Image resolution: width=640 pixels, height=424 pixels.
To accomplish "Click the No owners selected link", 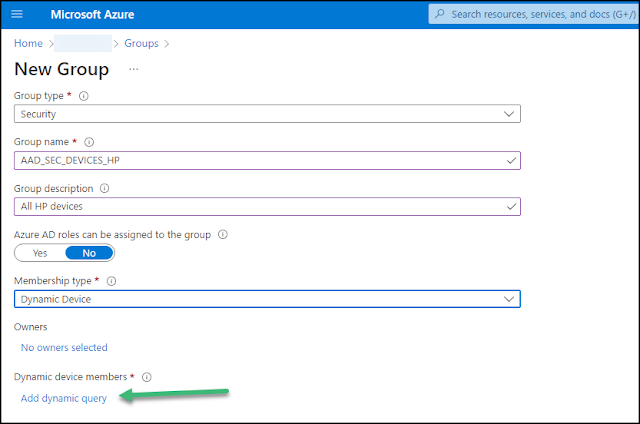I will tap(64, 347).
